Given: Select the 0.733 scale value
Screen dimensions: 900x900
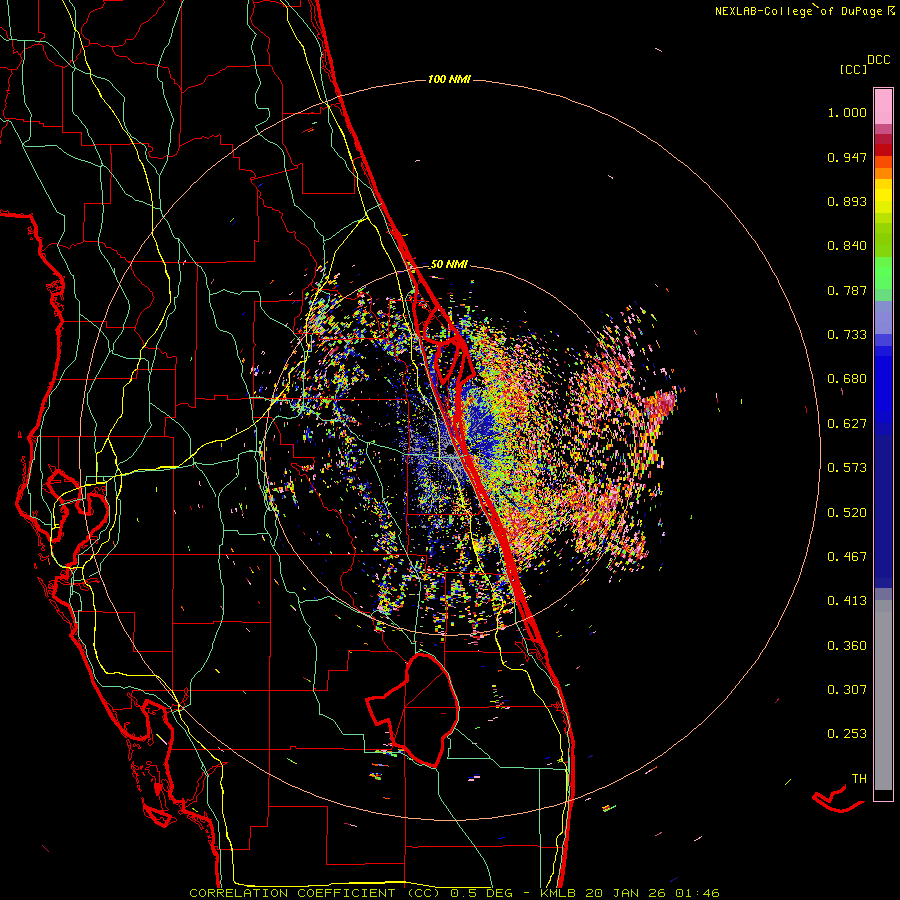Looking at the screenshot, I should tap(847, 335).
